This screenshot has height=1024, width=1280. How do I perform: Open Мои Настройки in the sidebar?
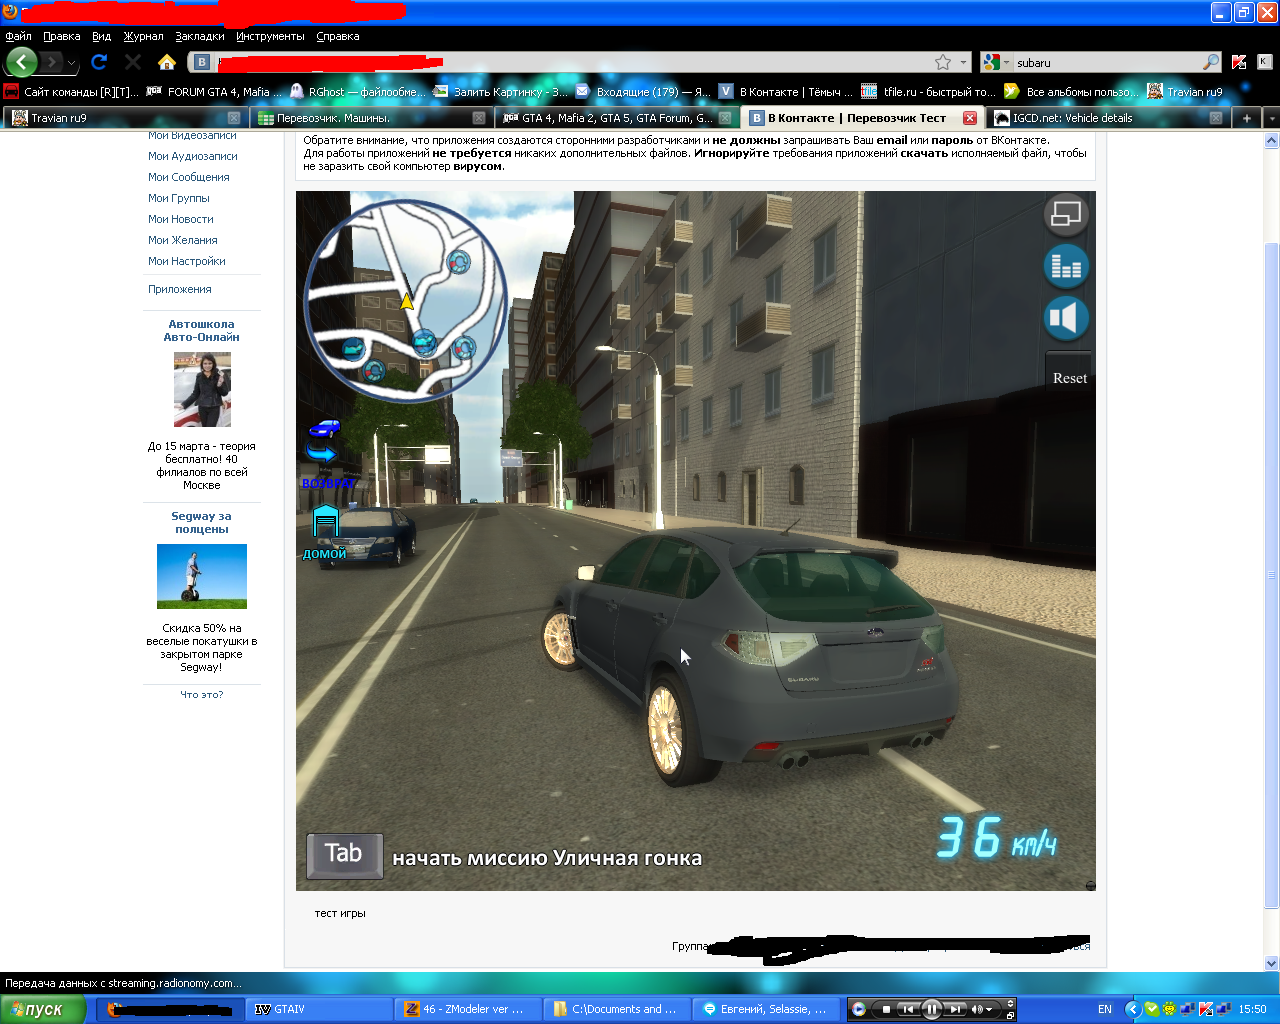[x=187, y=261]
